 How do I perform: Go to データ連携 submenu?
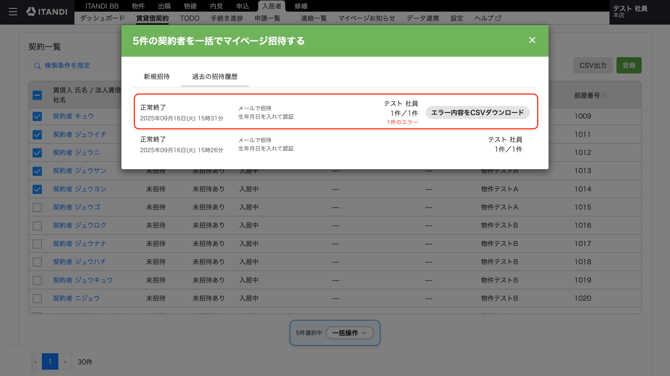coord(423,18)
